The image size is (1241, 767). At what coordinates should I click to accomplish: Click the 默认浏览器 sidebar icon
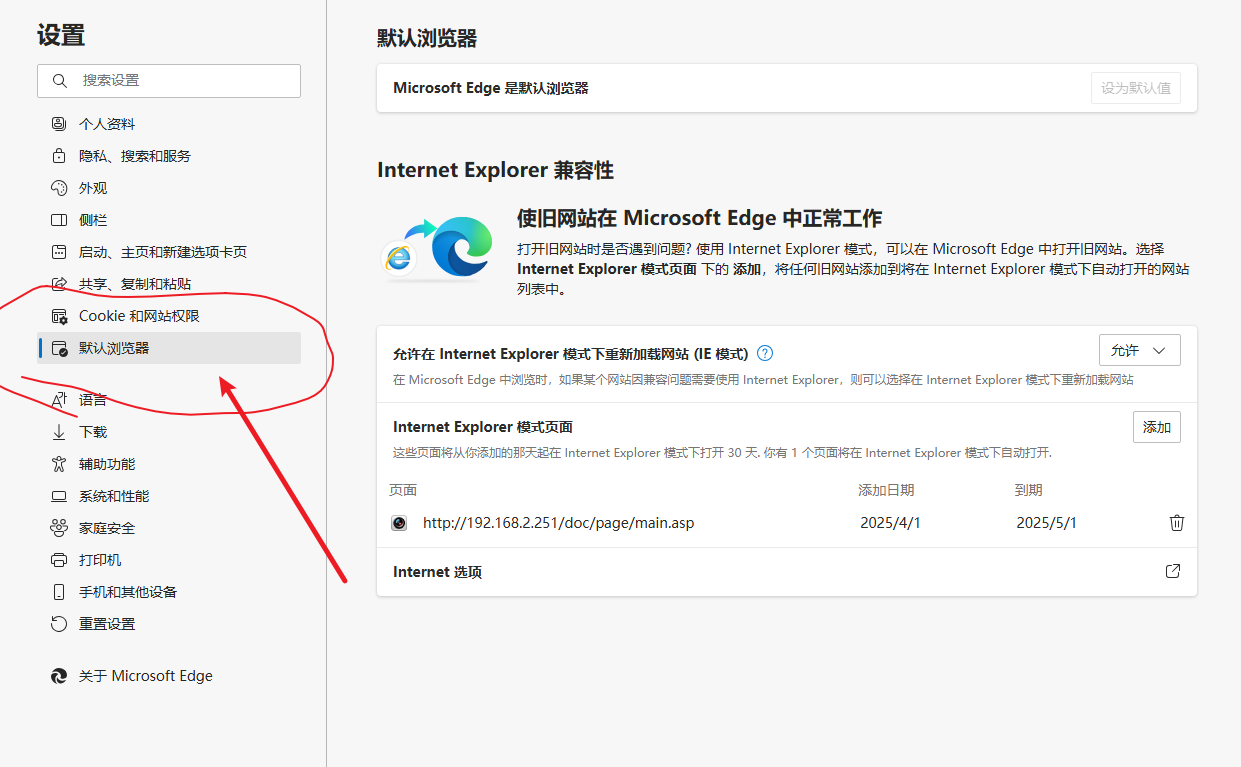tap(59, 348)
